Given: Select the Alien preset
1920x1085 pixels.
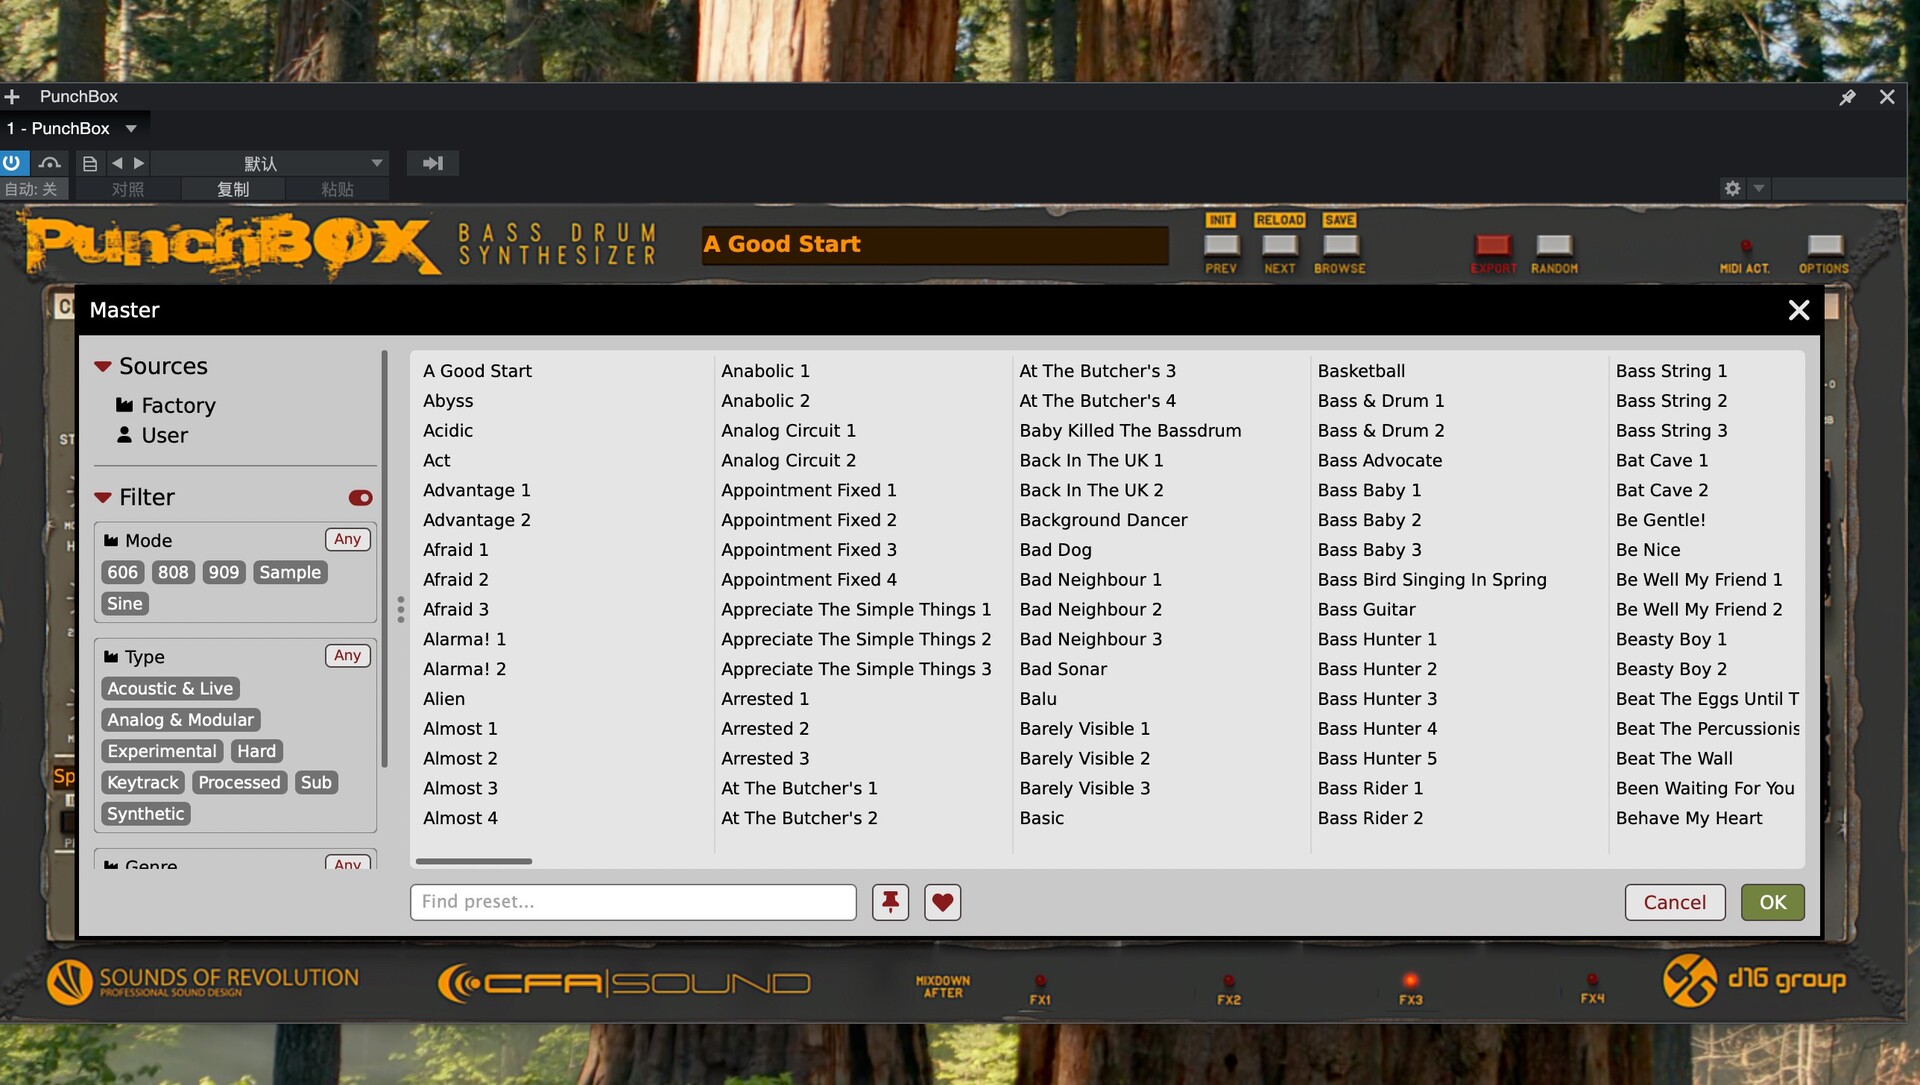Looking at the screenshot, I should (x=444, y=699).
